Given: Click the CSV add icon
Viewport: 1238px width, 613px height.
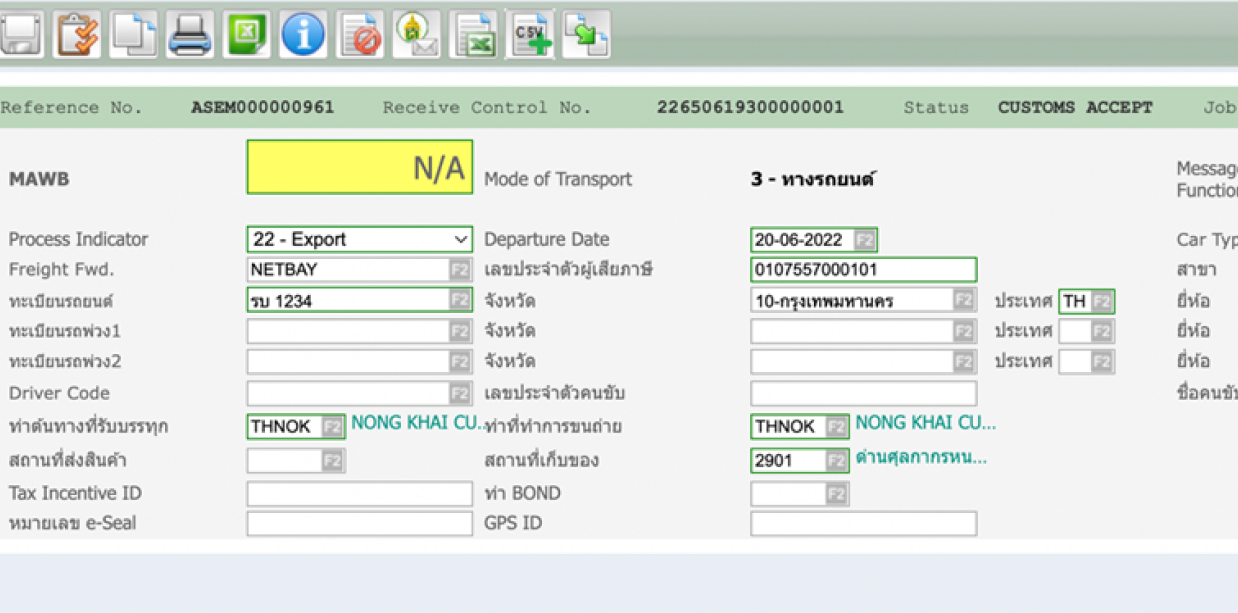Looking at the screenshot, I should point(530,35).
